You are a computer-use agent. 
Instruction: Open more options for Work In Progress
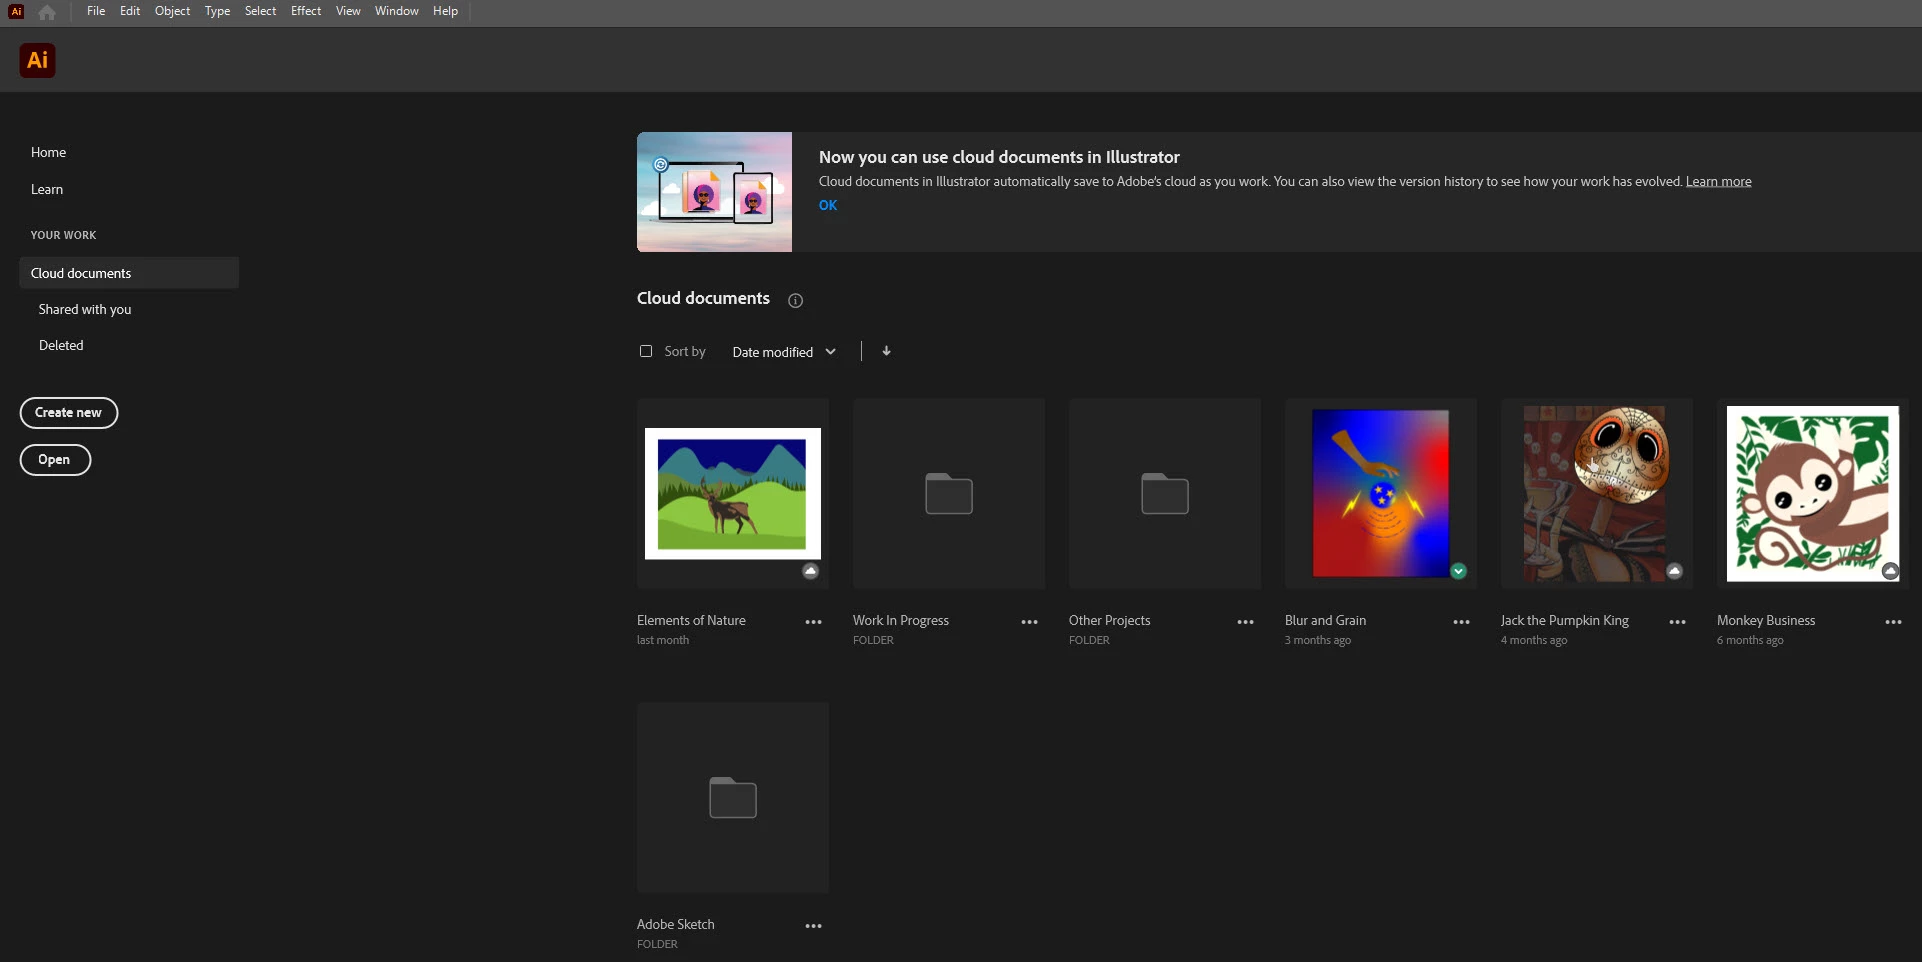(1030, 622)
